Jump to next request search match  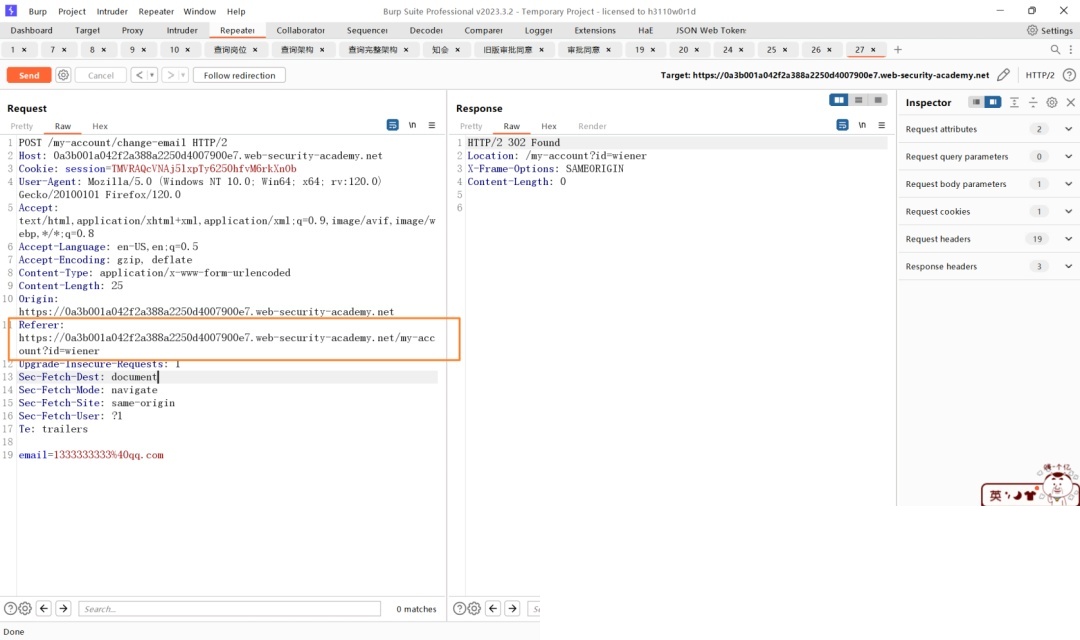pyautogui.click(x=63, y=608)
